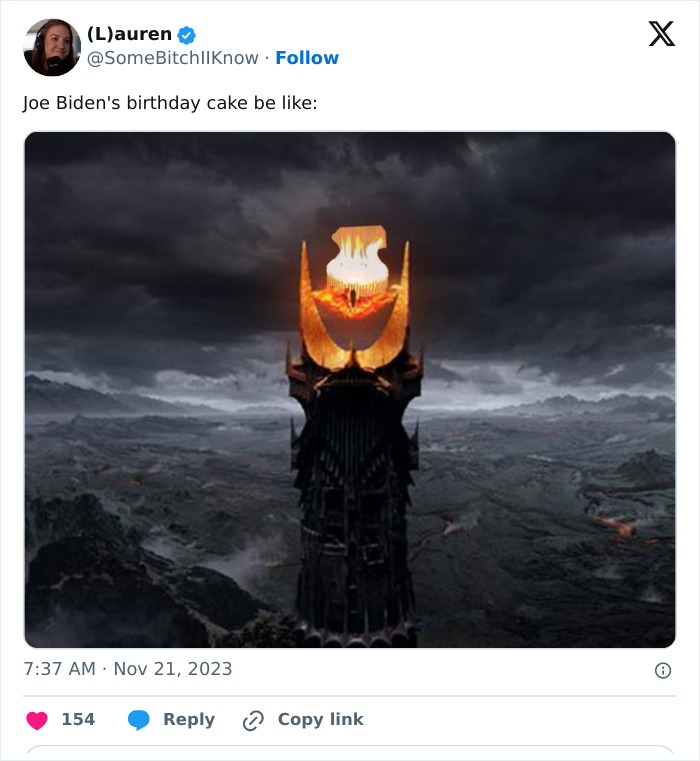Open the (L)auren profile avatar
This screenshot has width=700, height=761.
pos(52,47)
